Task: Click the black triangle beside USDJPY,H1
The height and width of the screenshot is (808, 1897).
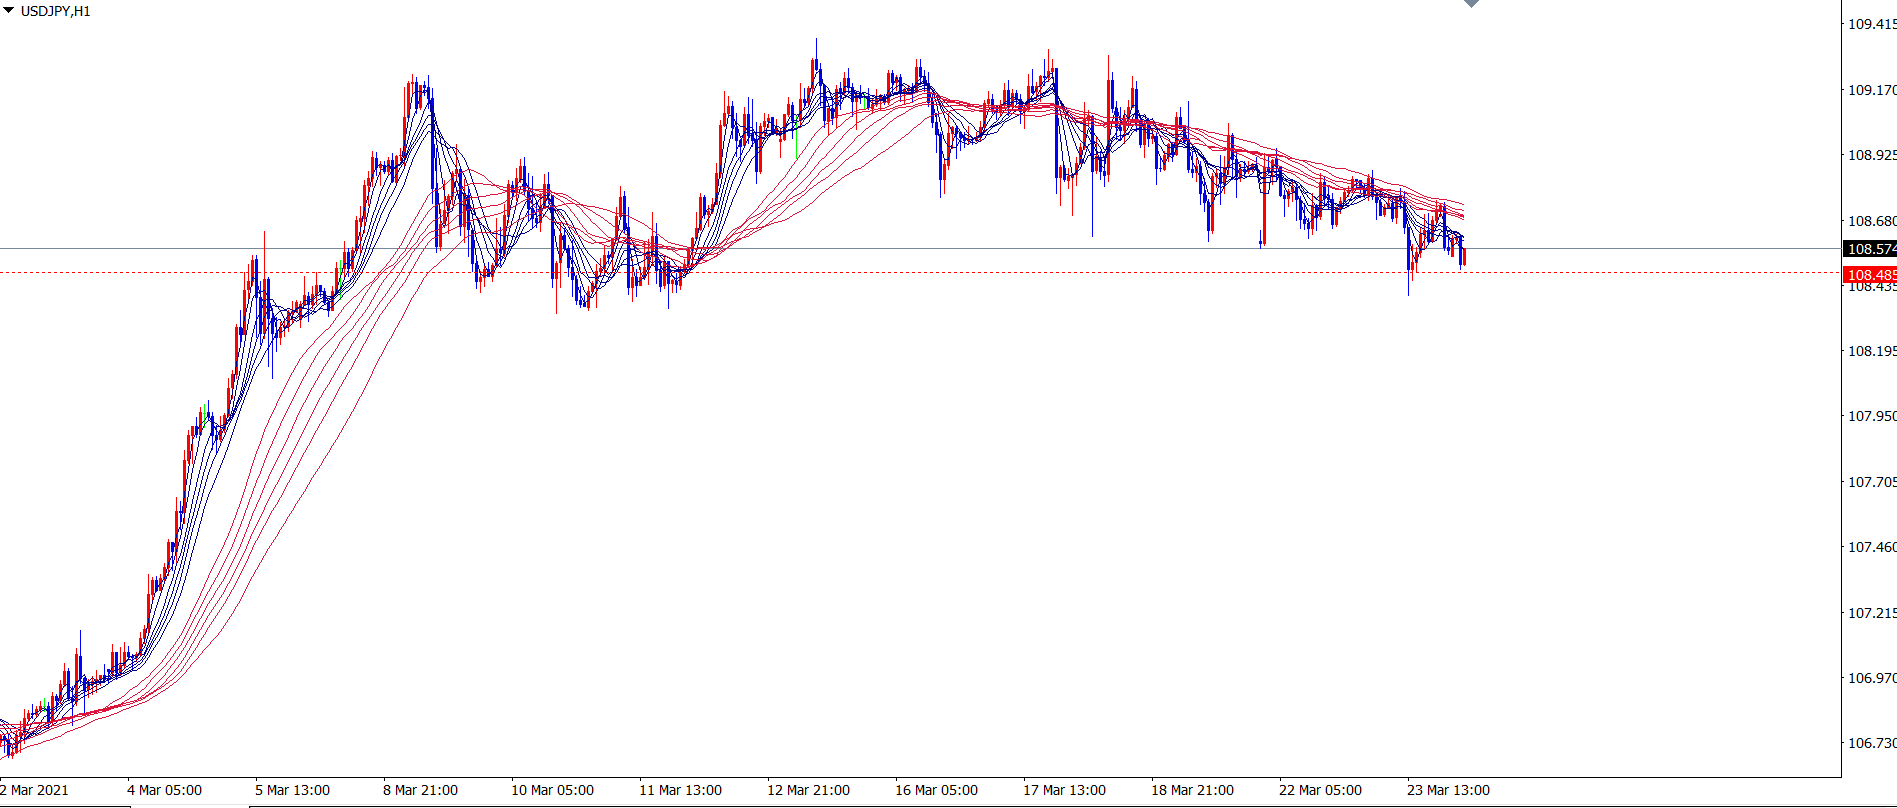Action: (9, 11)
